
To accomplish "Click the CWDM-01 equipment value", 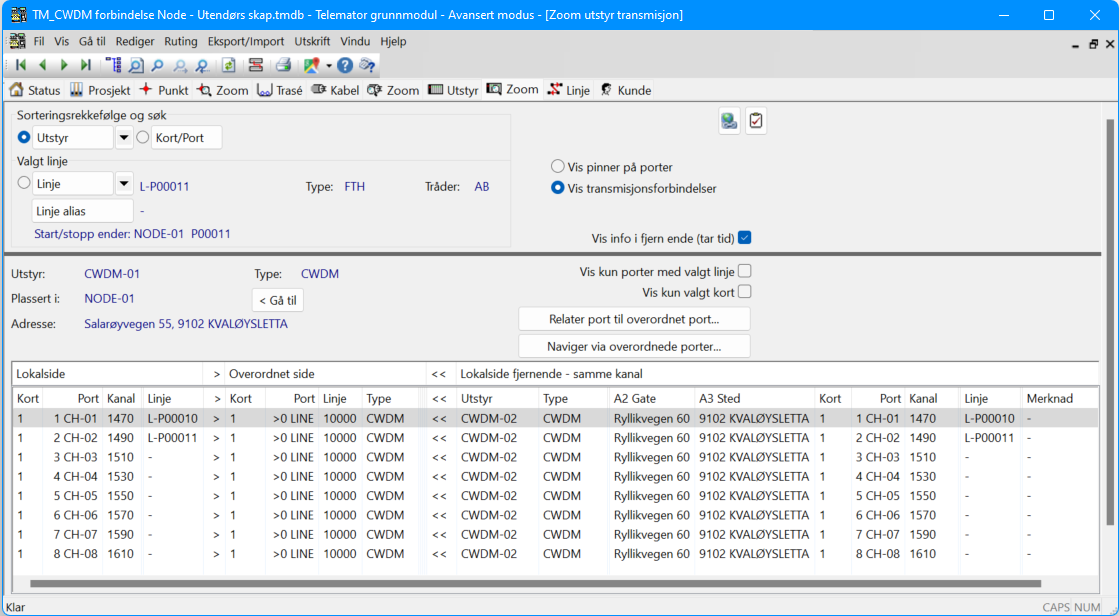I will (112, 274).
